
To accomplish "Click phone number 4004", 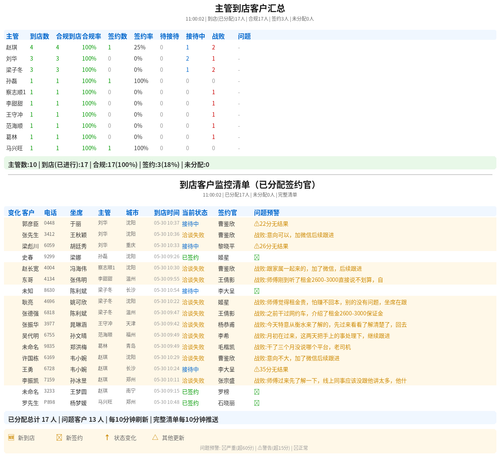I will 49,268.
